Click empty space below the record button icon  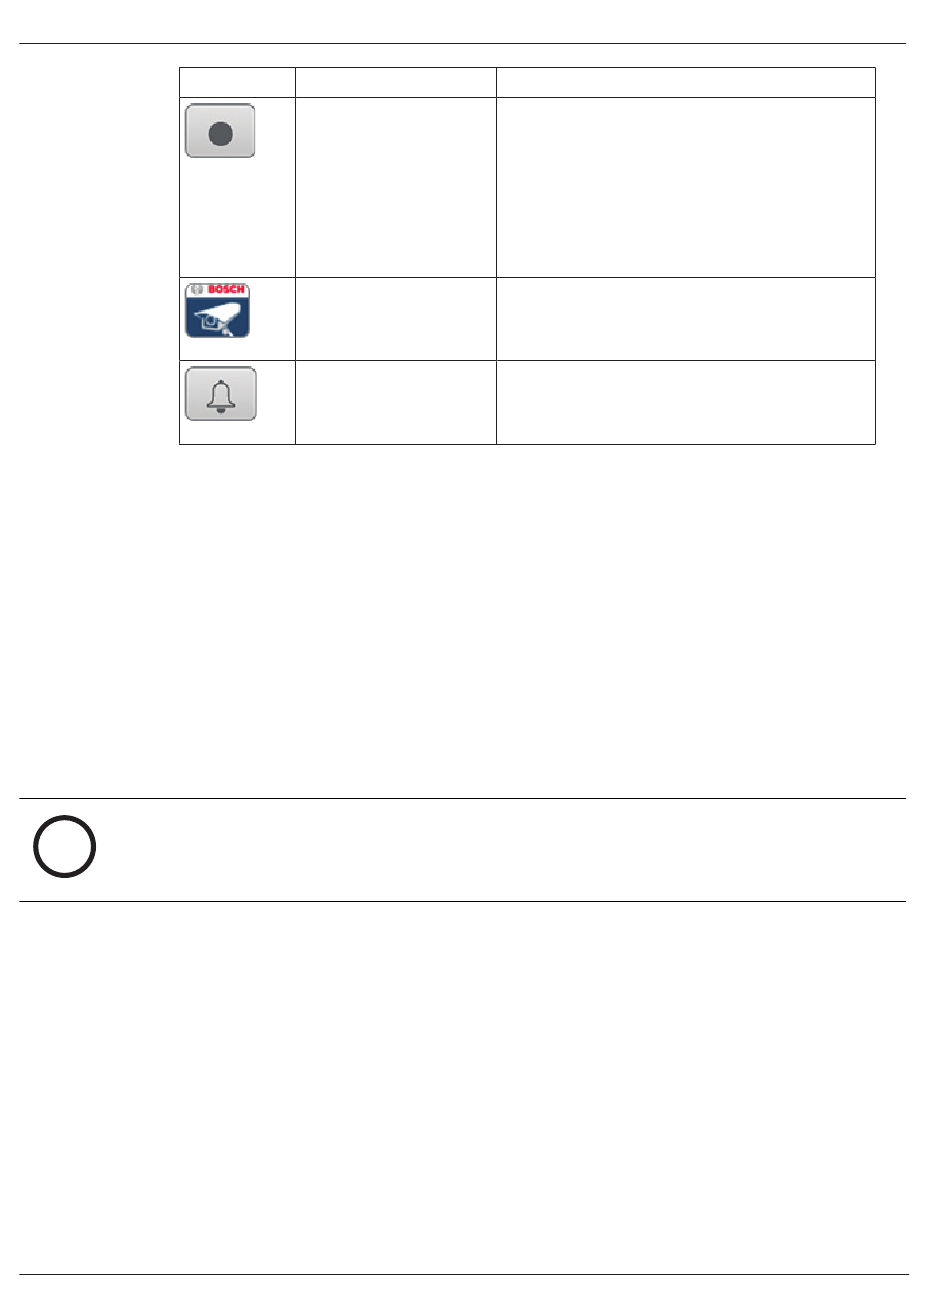pyautogui.click(x=237, y=217)
